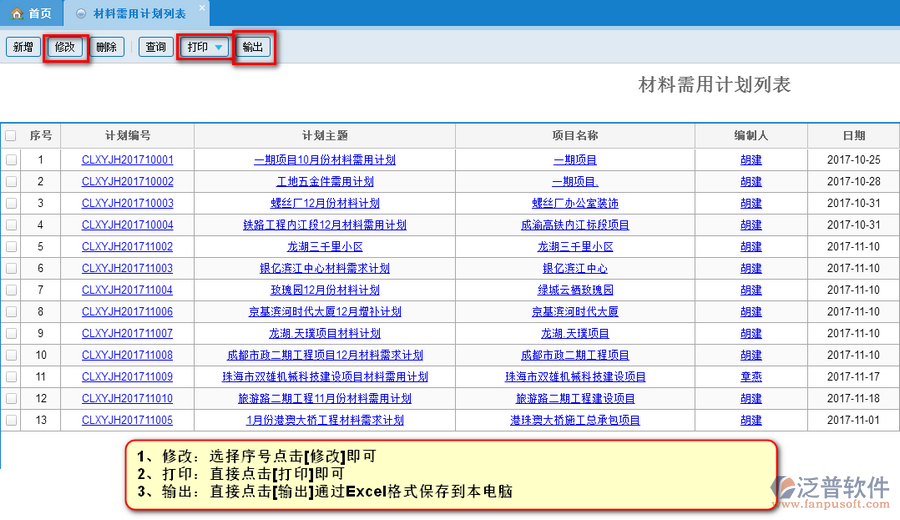
Task: Open 铁路工程内江段12月材料需用计划 link
Action: (x=325, y=225)
